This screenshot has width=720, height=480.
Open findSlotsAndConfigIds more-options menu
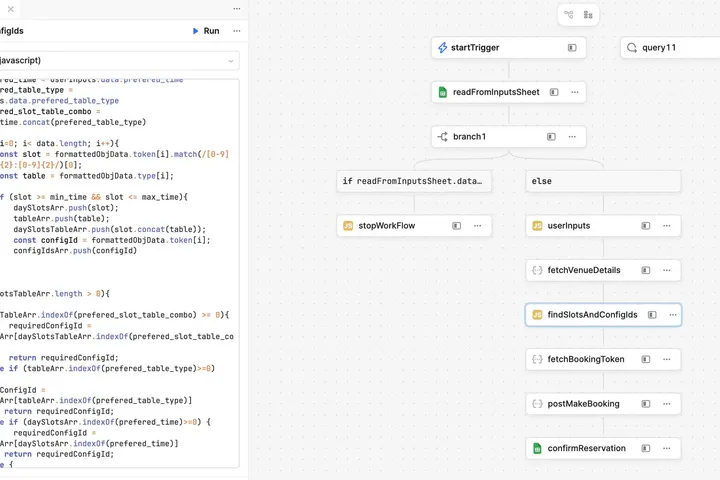[x=673, y=315]
